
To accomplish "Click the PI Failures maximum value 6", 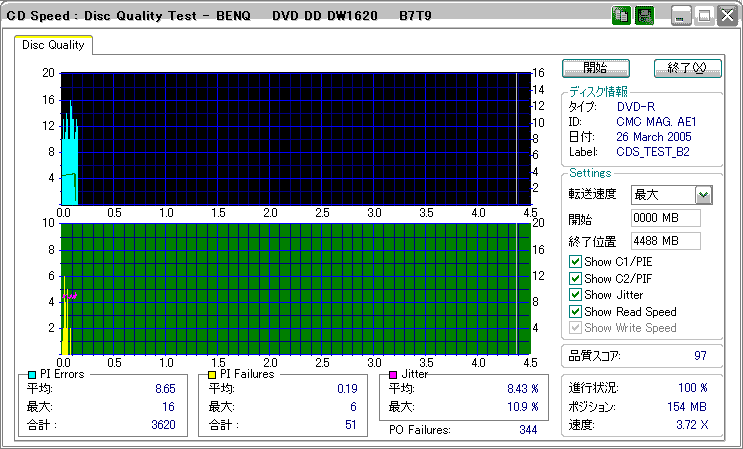I will (x=353, y=406).
